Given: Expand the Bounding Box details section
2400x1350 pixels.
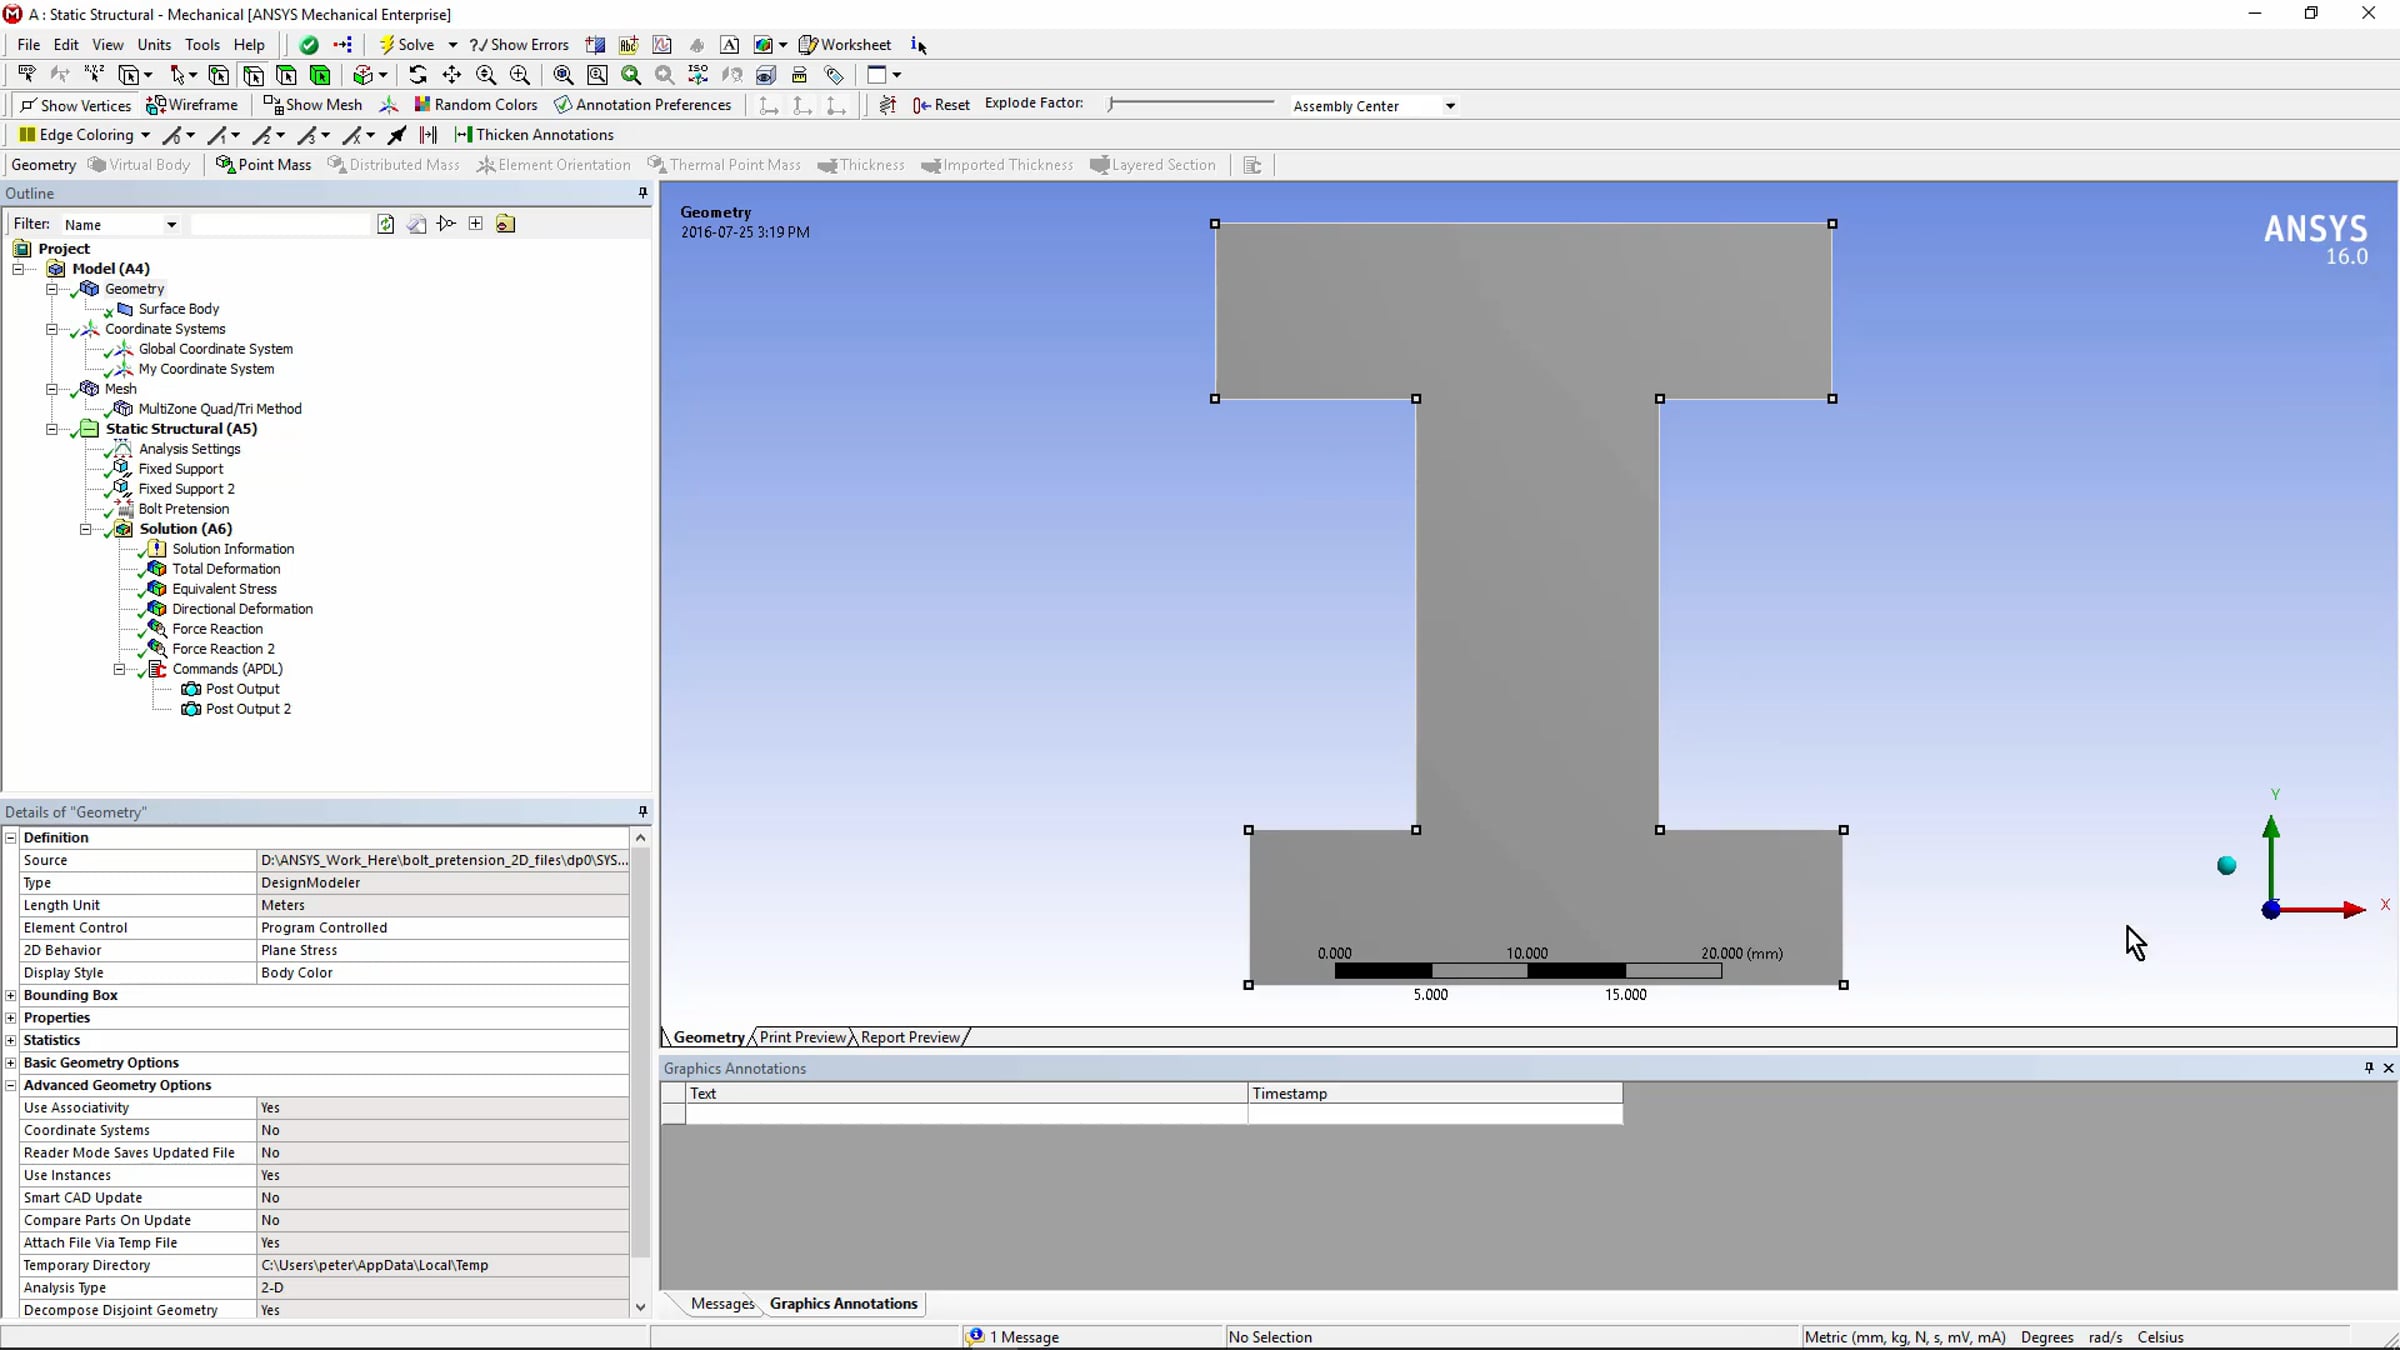Looking at the screenshot, I should tap(11, 995).
